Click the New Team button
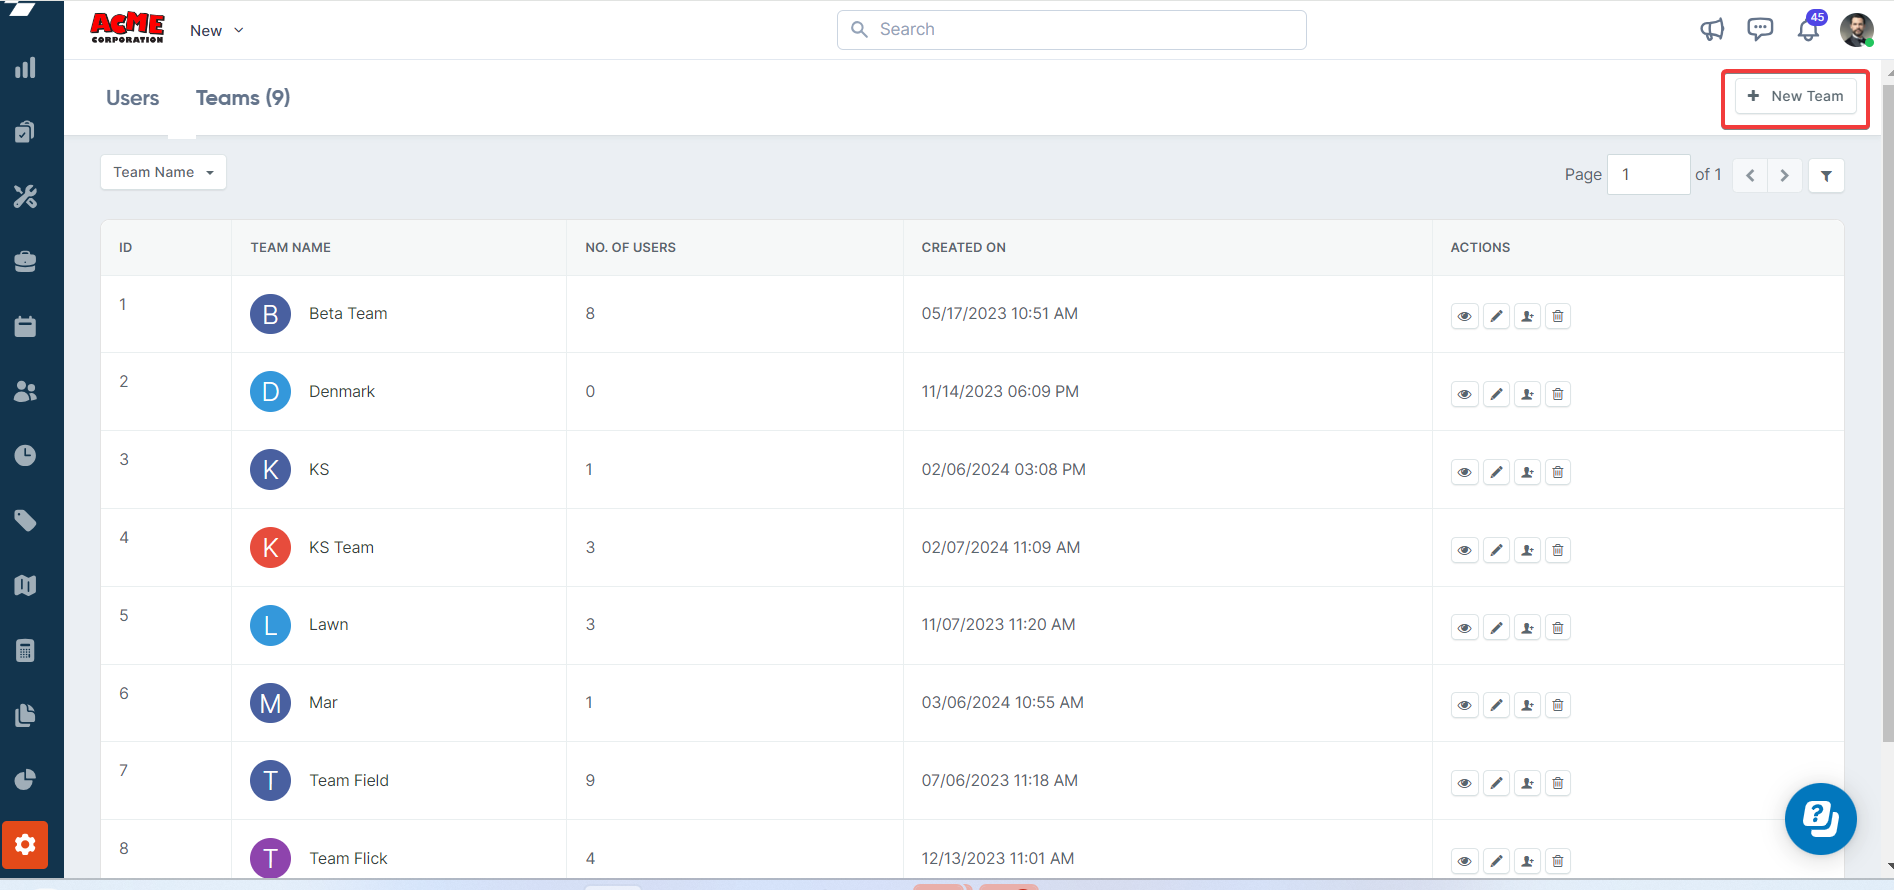The image size is (1894, 890). point(1795,96)
